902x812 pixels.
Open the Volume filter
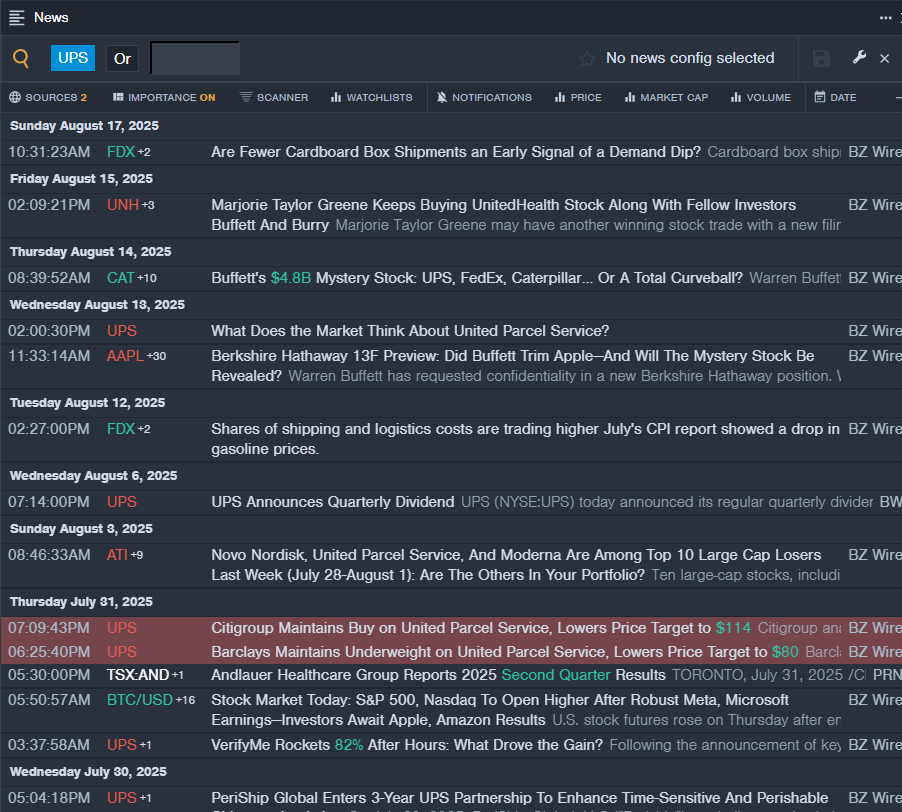760,97
